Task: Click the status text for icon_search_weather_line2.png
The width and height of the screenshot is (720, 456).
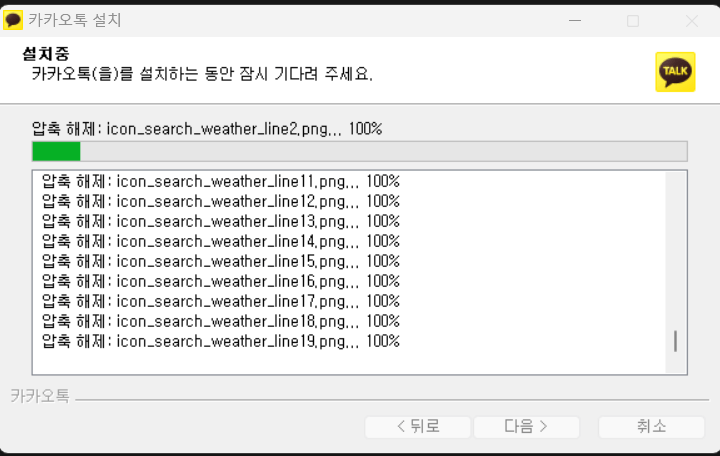Action: click(207, 129)
